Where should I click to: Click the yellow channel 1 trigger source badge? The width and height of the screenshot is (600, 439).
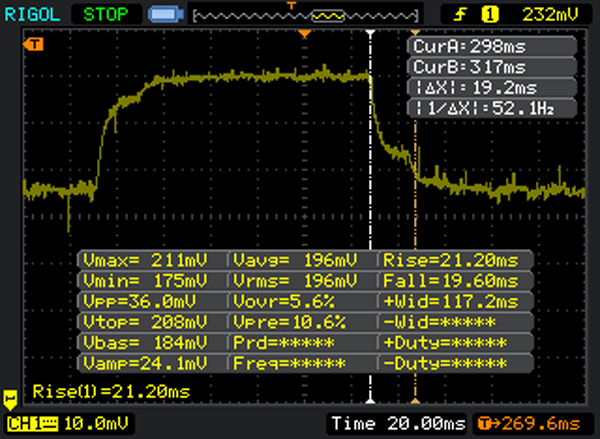point(489,15)
